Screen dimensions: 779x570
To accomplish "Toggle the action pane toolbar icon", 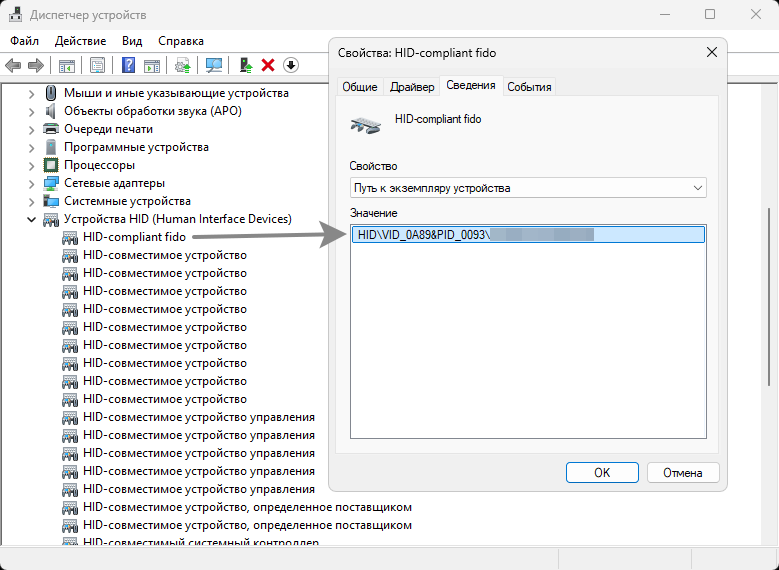I will click(152, 65).
